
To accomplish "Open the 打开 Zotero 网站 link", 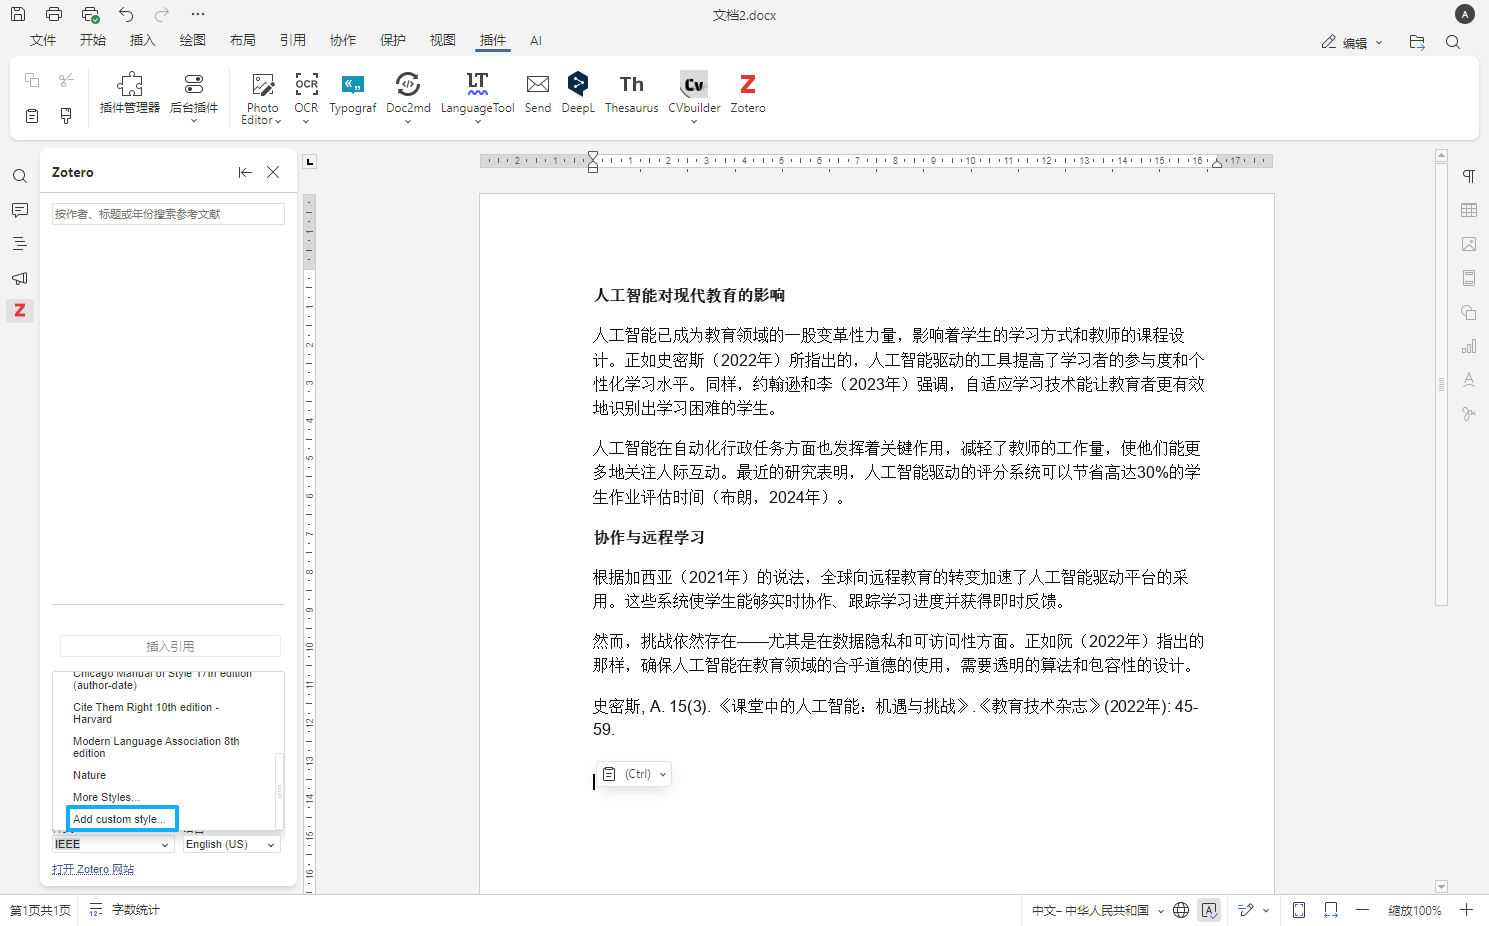I will tap(92, 869).
